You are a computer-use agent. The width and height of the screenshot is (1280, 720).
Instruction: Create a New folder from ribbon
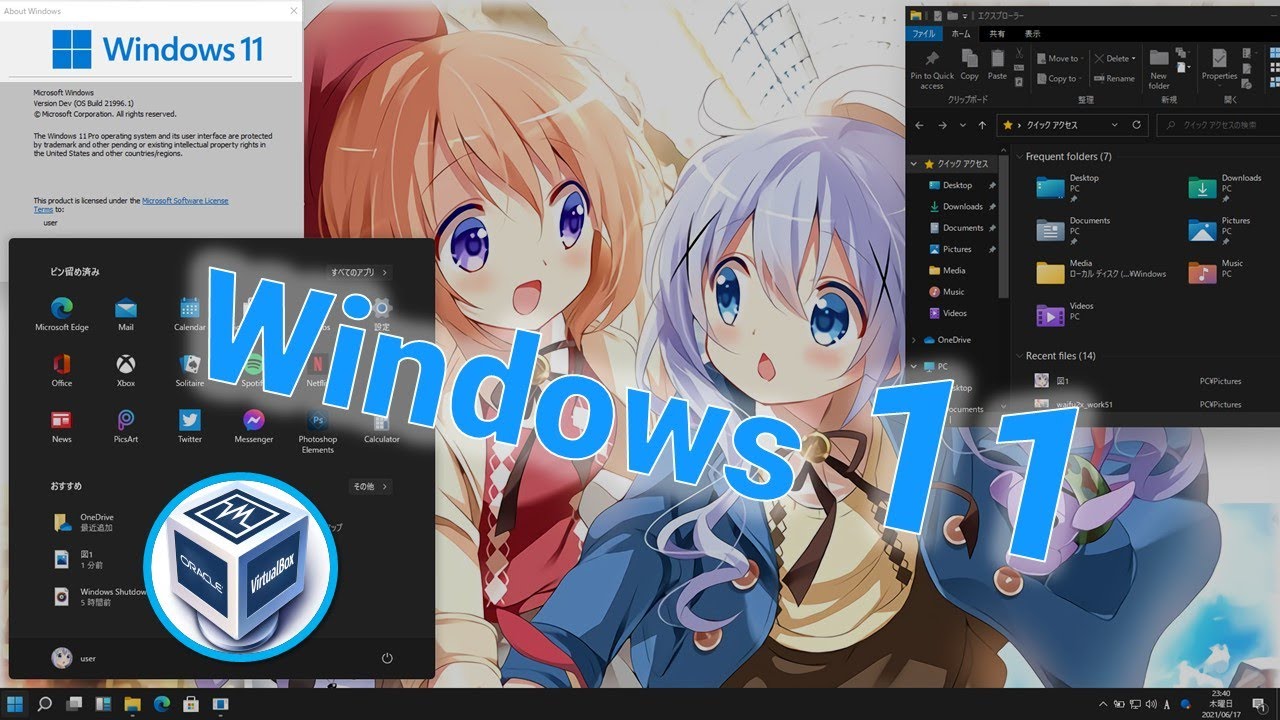[x=1159, y=68]
